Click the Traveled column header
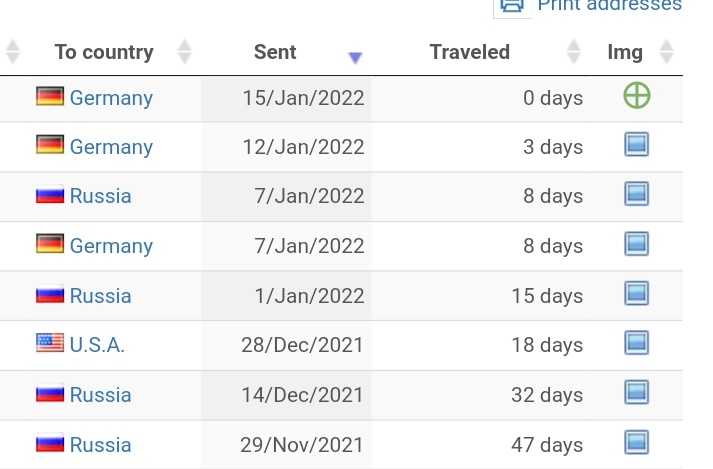The width and height of the screenshot is (713, 469). (470, 52)
